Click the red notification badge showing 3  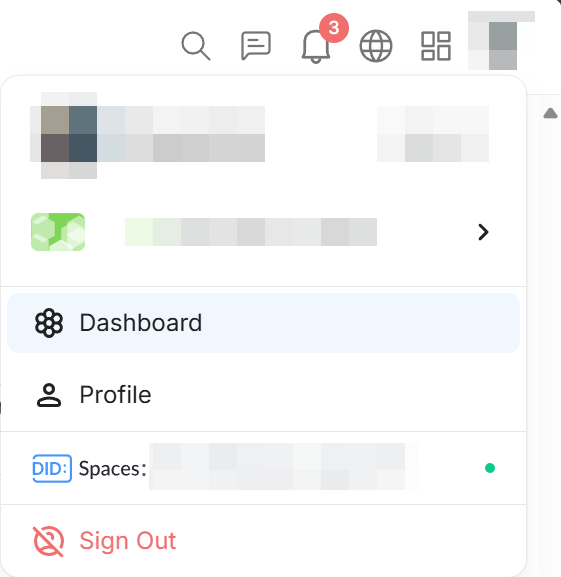pyautogui.click(x=334, y=28)
